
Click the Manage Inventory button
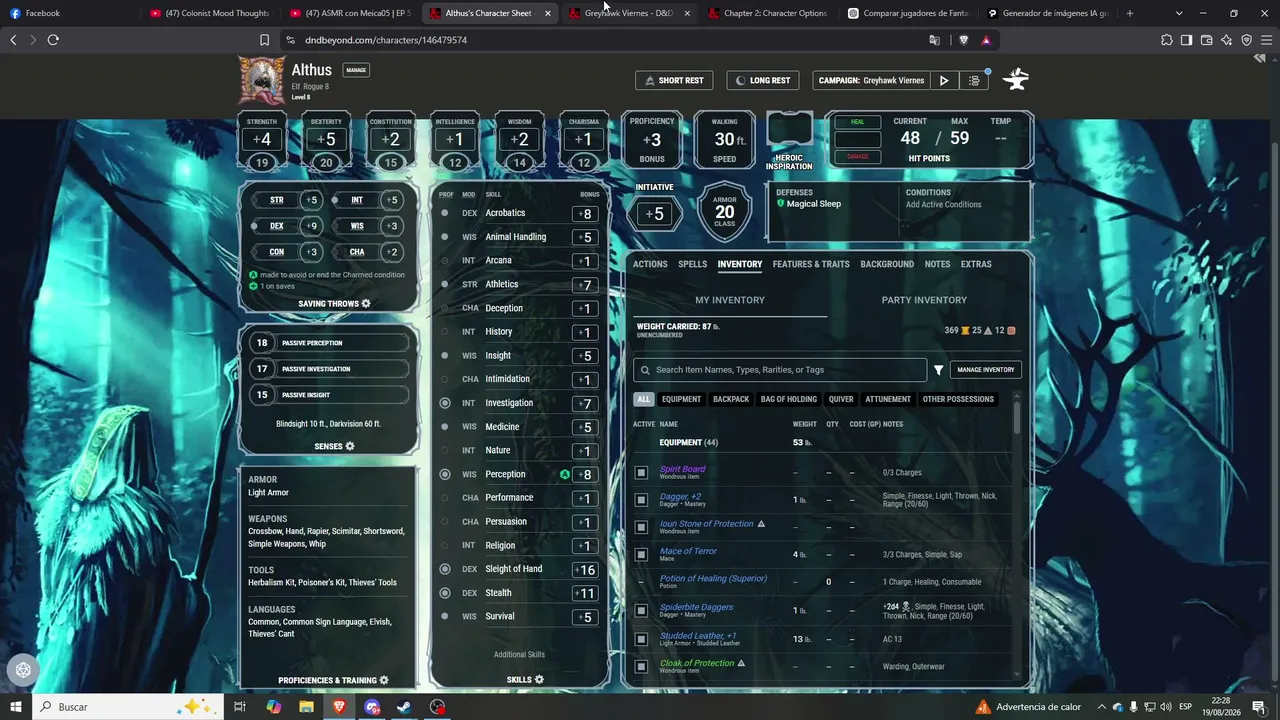[986, 370]
